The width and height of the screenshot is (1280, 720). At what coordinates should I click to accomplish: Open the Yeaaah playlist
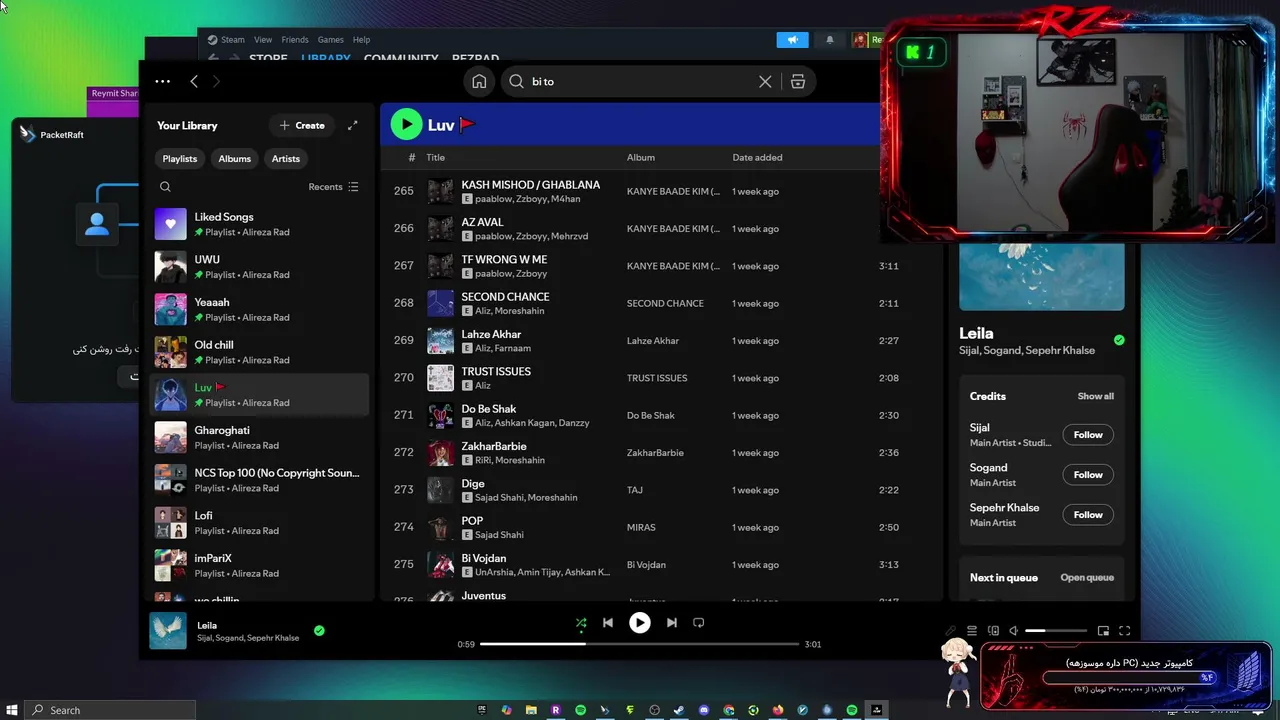click(259, 310)
